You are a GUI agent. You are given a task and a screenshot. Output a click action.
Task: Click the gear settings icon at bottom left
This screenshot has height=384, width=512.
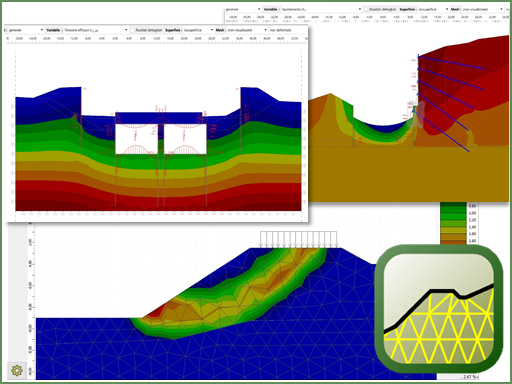pyautogui.click(x=17, y=370)
